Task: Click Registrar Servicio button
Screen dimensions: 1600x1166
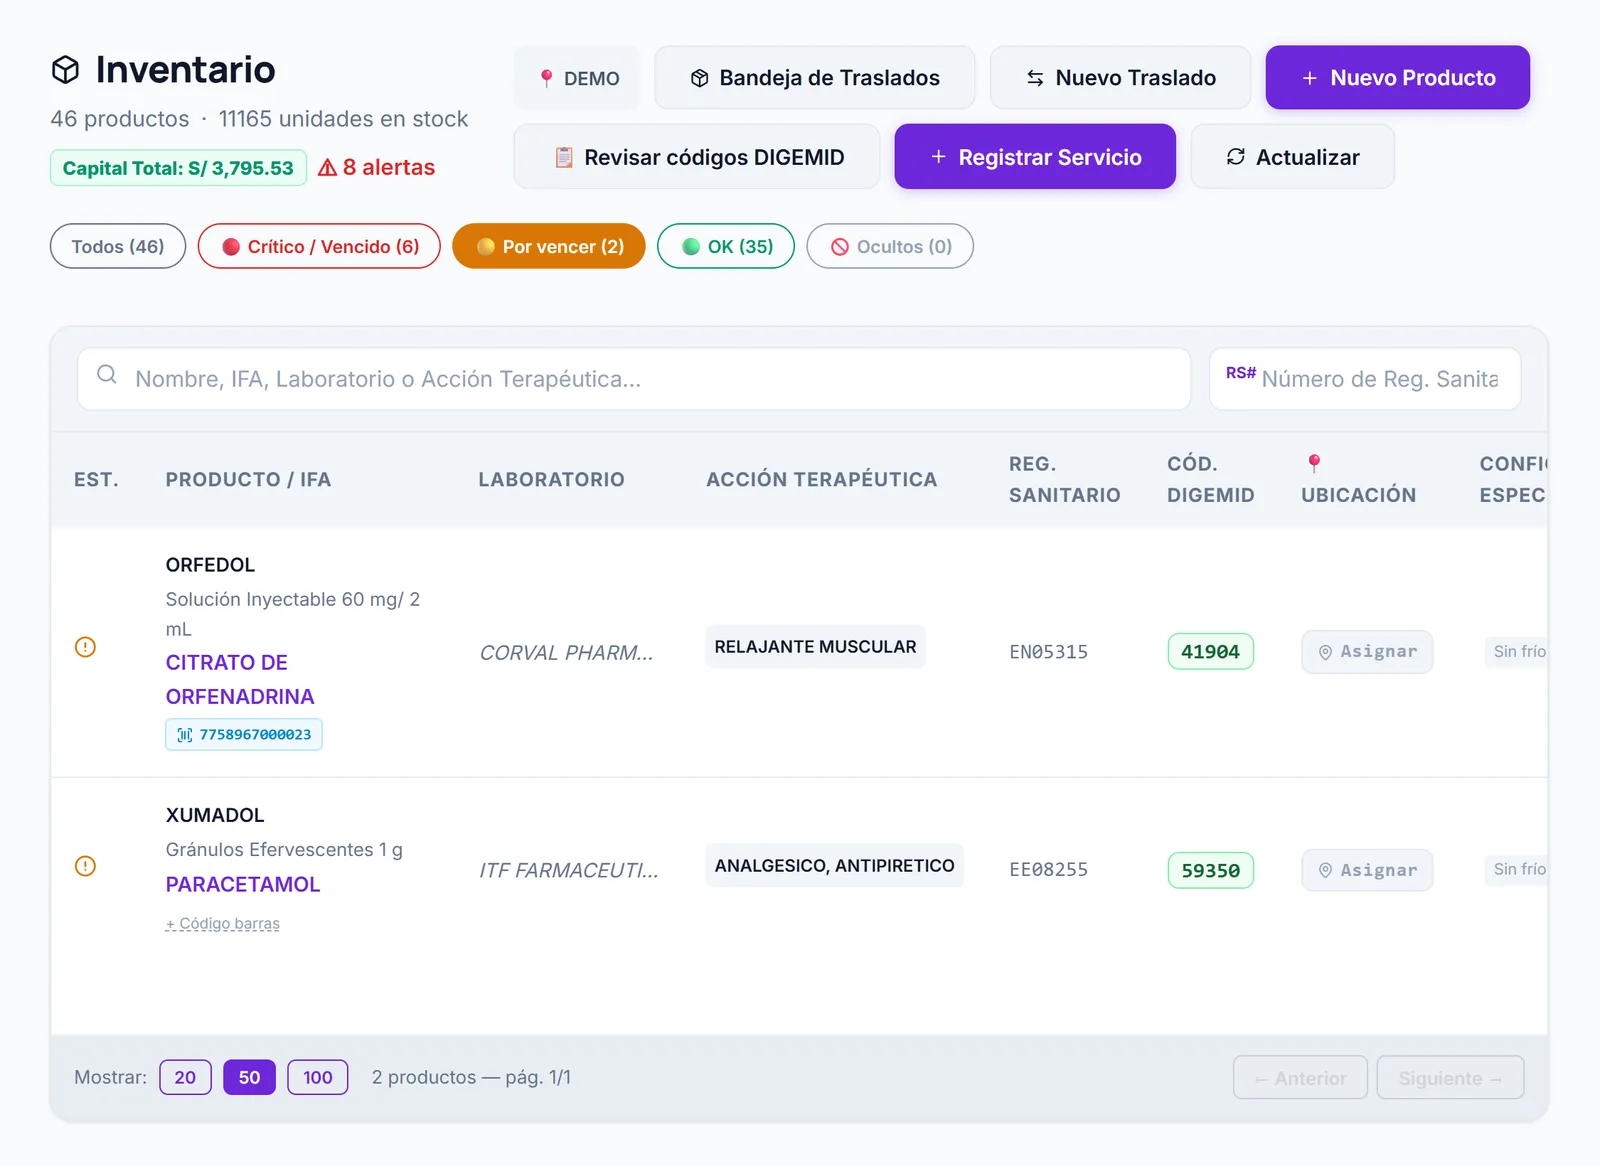Action: coord(1035,157)
